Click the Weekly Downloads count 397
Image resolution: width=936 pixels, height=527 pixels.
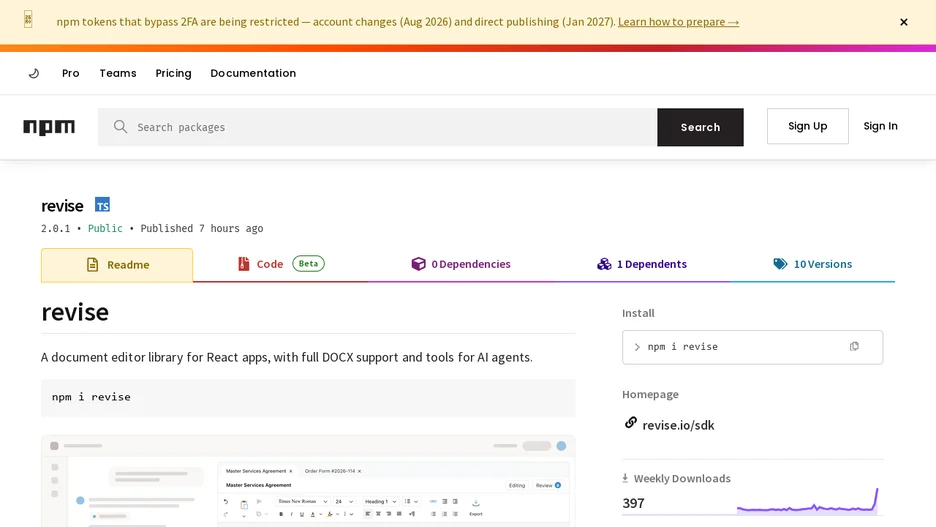click(633, 504)
